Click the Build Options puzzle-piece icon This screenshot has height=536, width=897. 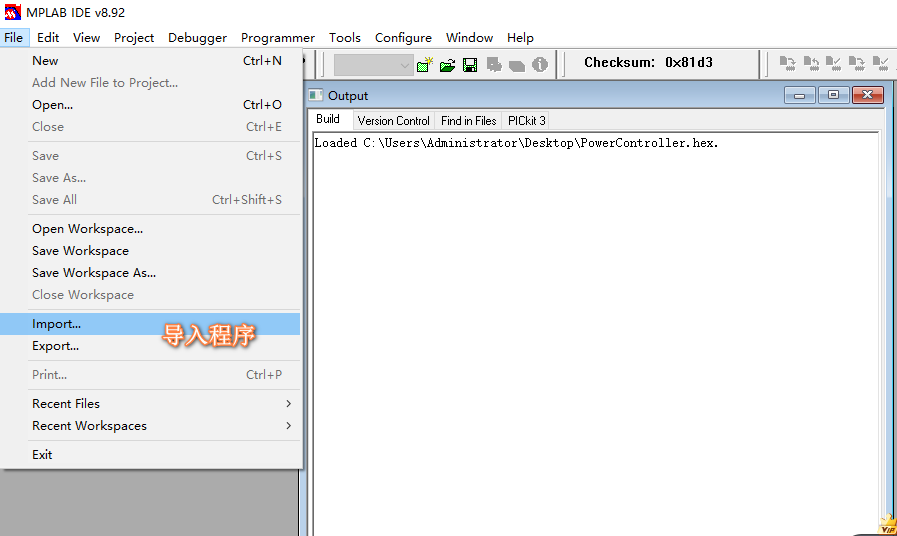pos(494,65)
